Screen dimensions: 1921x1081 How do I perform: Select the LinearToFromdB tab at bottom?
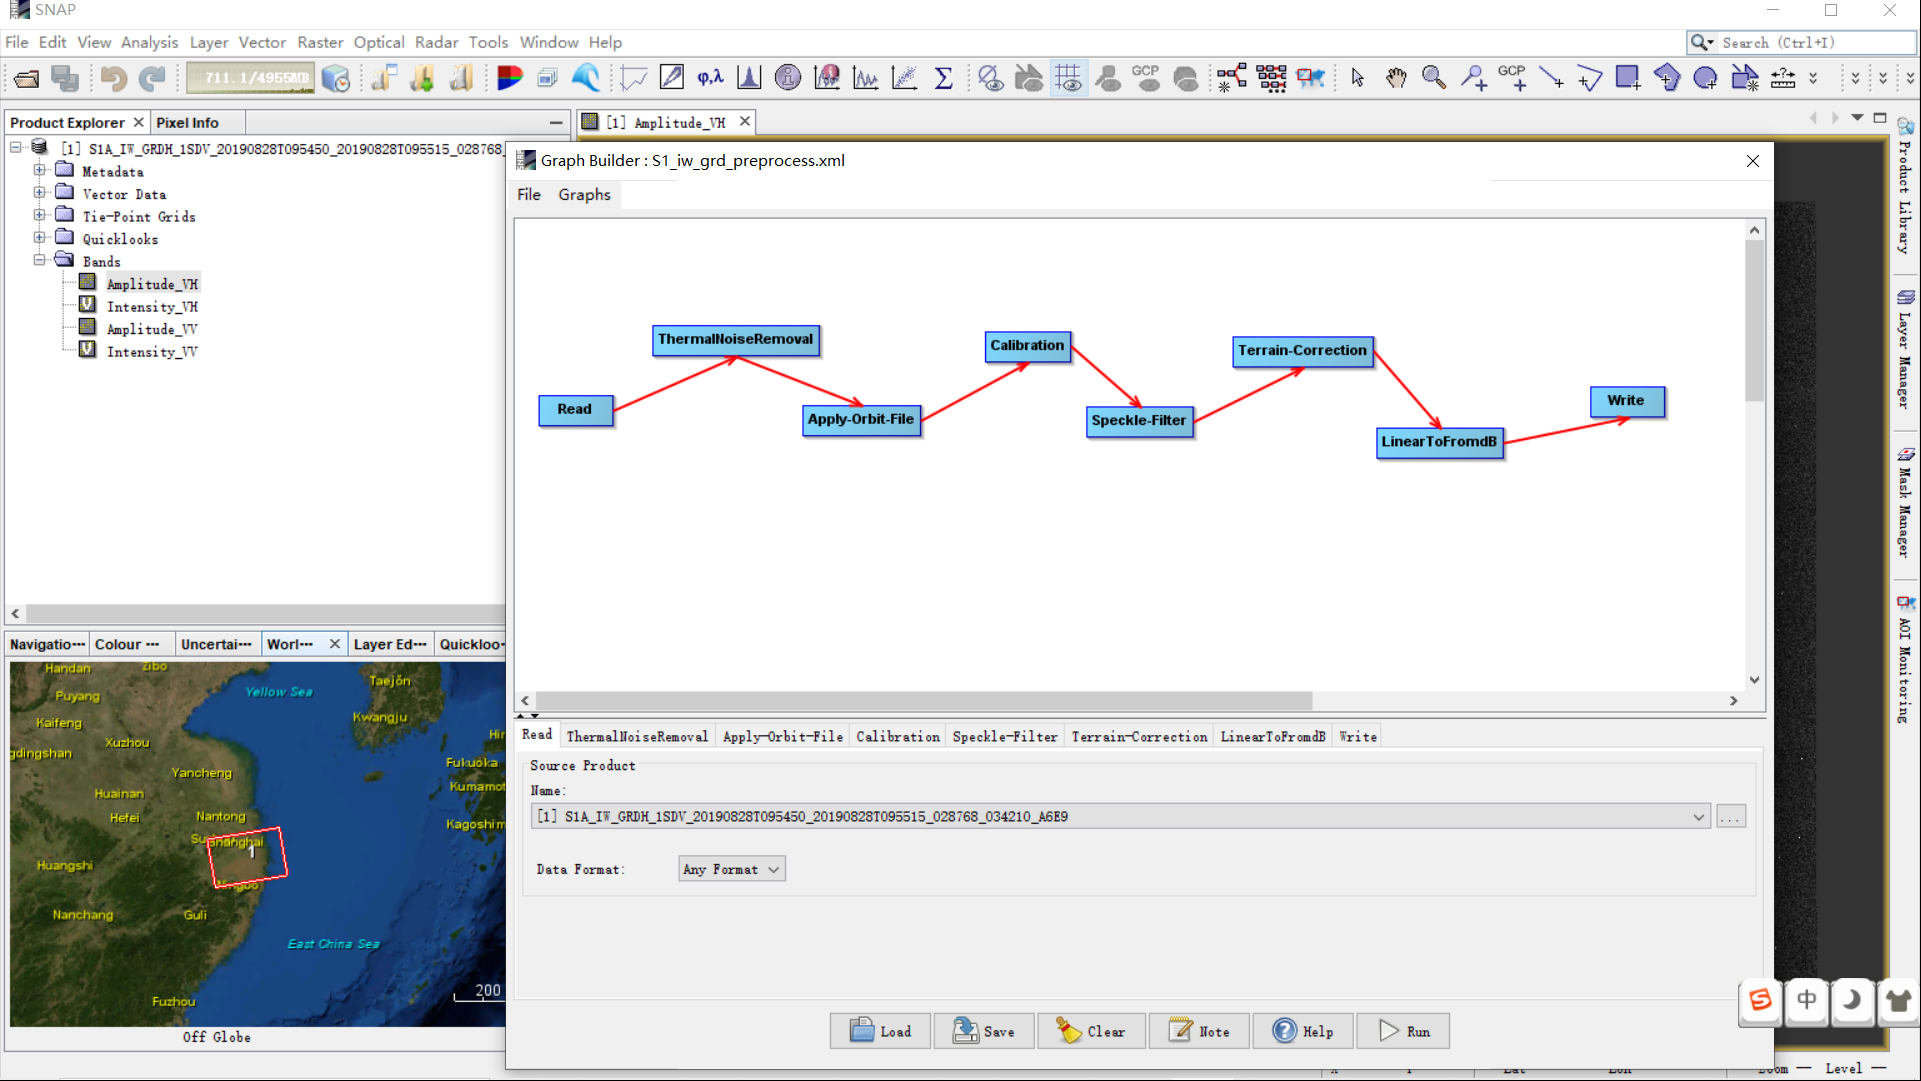click(x=1273, y=737)
